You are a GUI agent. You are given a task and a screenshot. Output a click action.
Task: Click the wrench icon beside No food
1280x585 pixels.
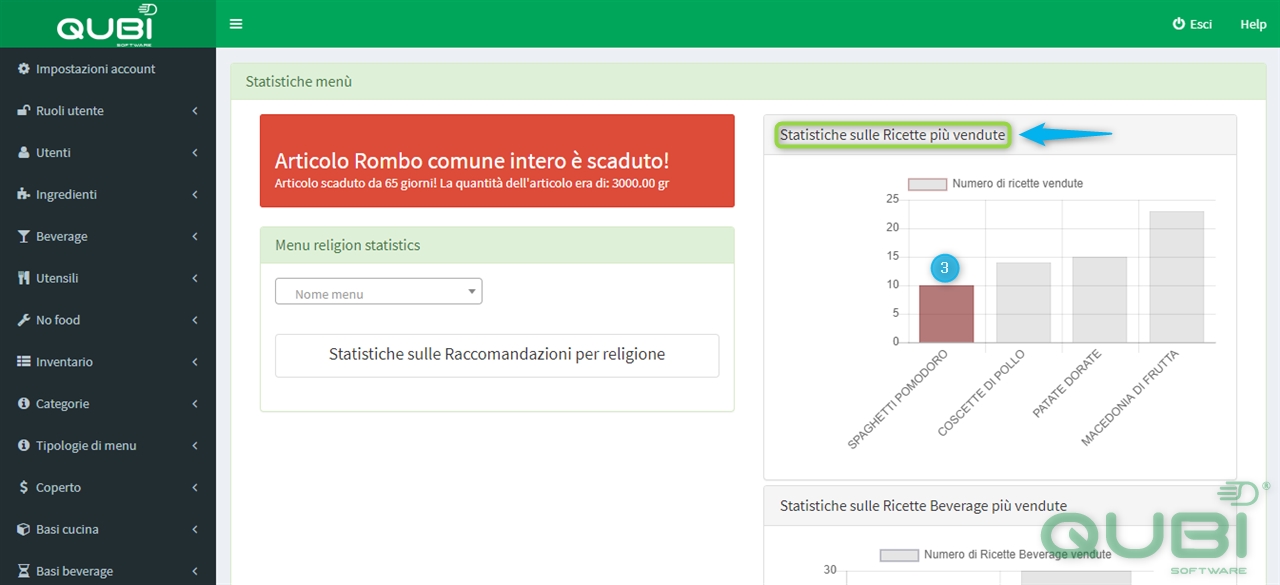[x=24, y=320]
